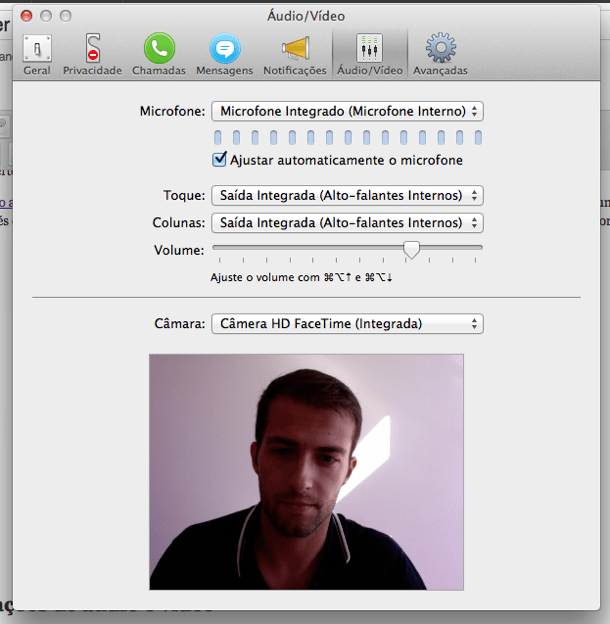Select the Áudio/Vídeo mixer pane

click(x=370, y=55)
